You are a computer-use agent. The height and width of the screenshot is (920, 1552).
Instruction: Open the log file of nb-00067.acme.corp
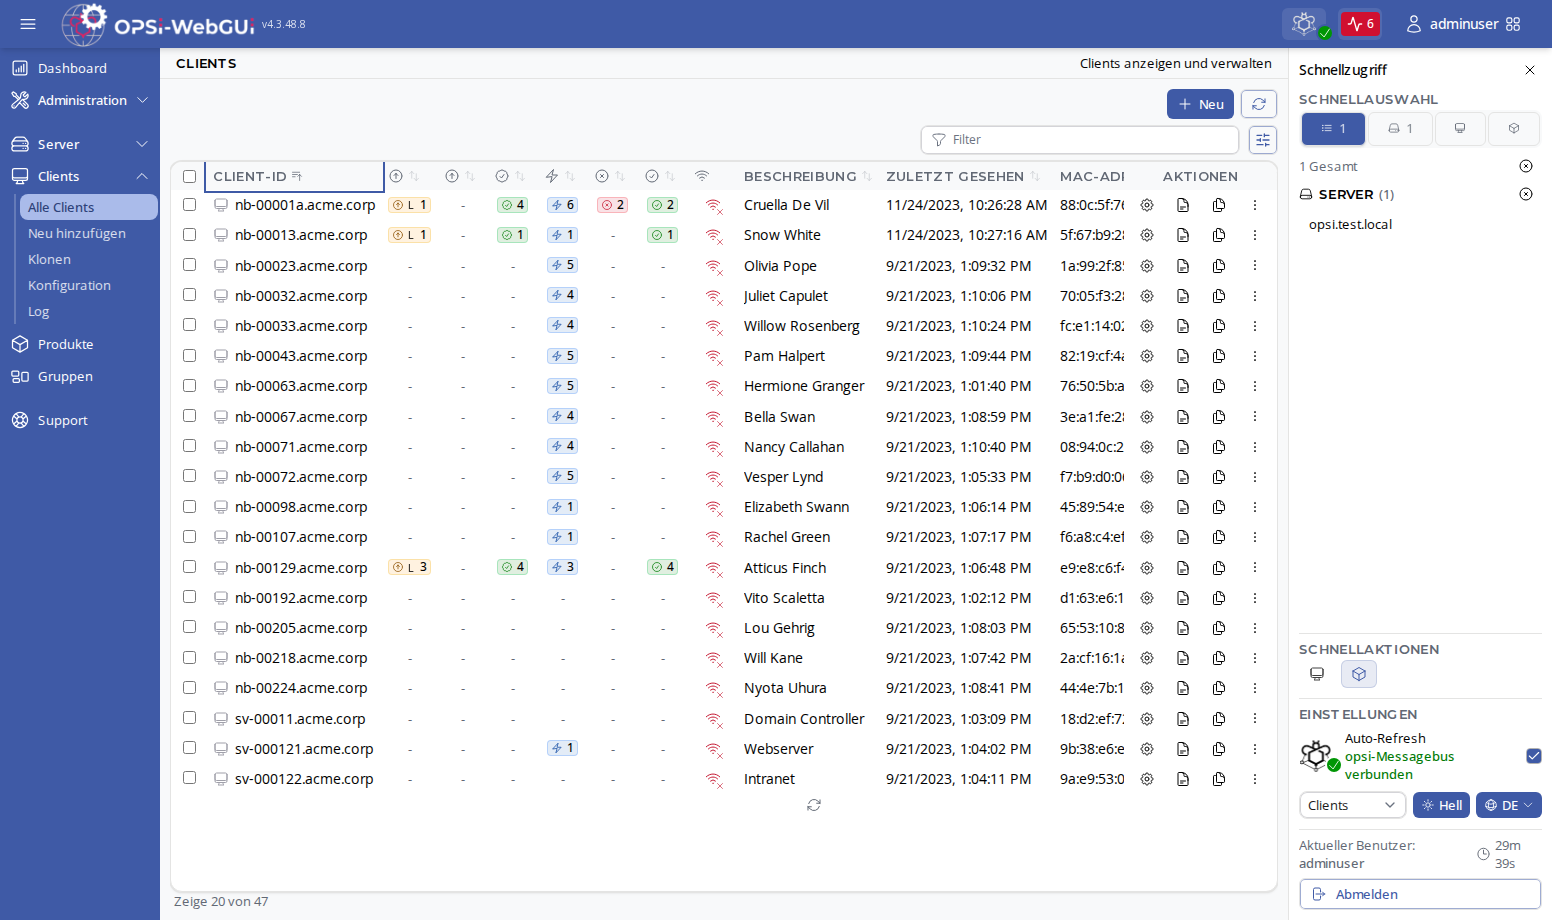pyautogui.click(x=1183, y=417)
